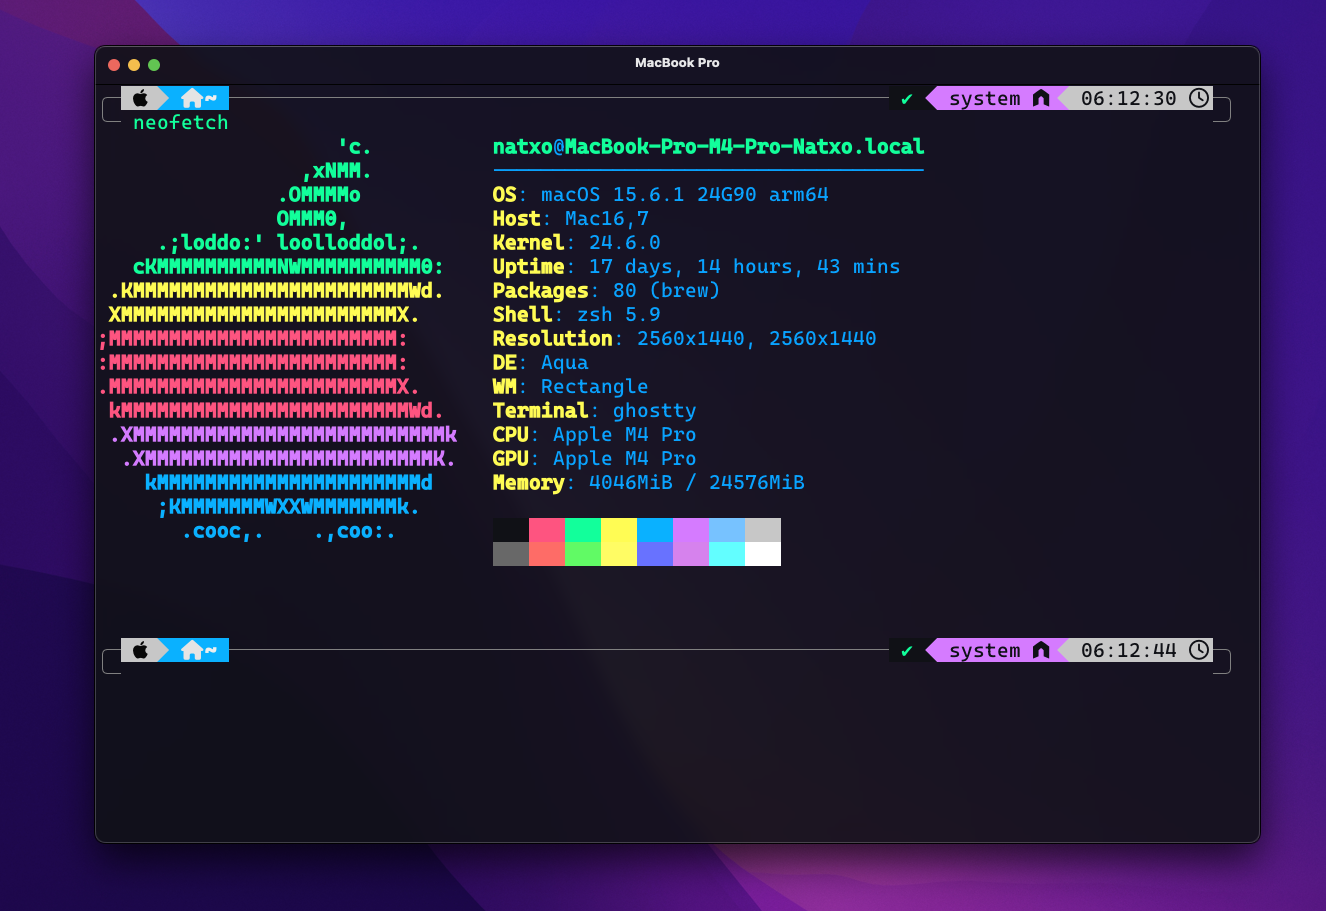The image size is (1326, 911).
Task: Click the '06:12:44' time in the prompt
Action: pyautogui.click(x=1129, y=650)
